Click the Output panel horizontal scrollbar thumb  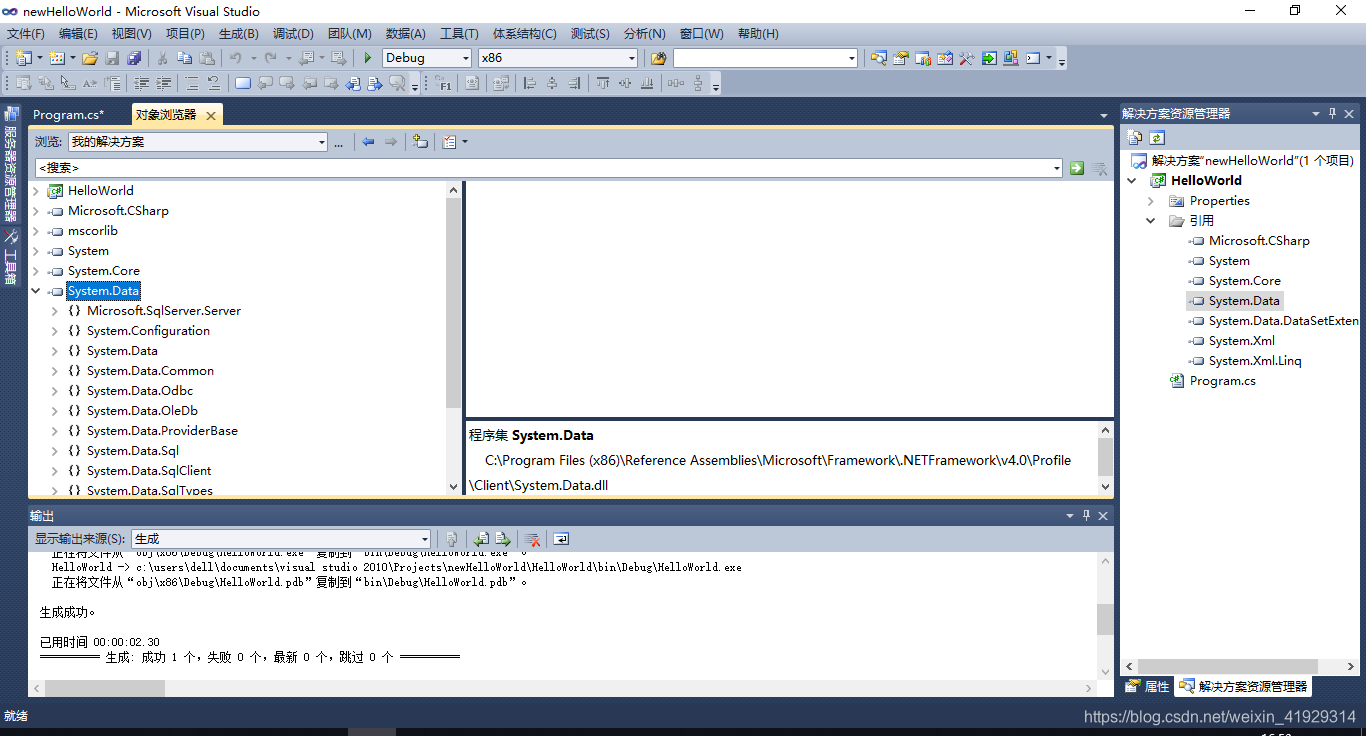click(x=105, y=688)
